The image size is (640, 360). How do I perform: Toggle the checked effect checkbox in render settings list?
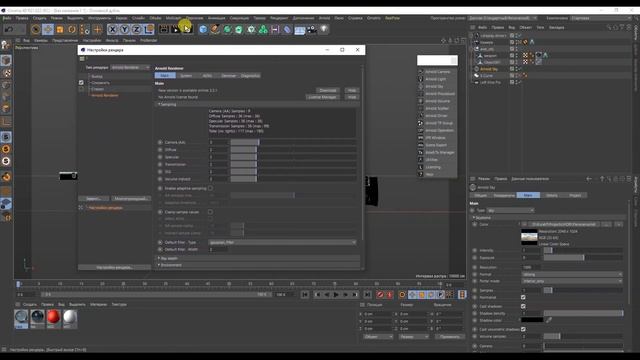pyautogui.click(x=81, y=82)
